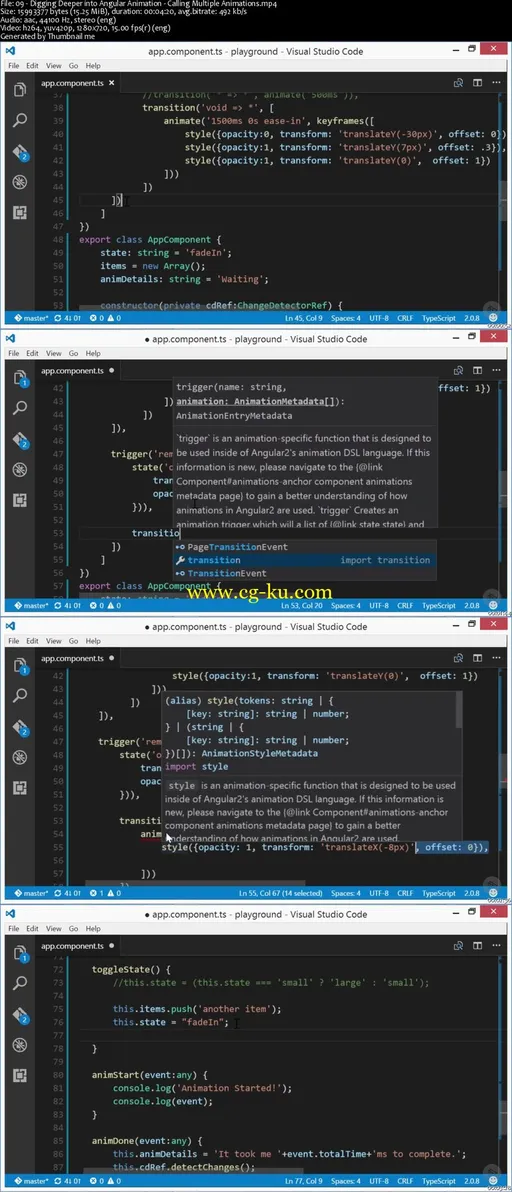The height and width of the screenshot is (1192, 512).
Task: Open Extensions view in the Ln 77 window
Action: click(20, 1076)
